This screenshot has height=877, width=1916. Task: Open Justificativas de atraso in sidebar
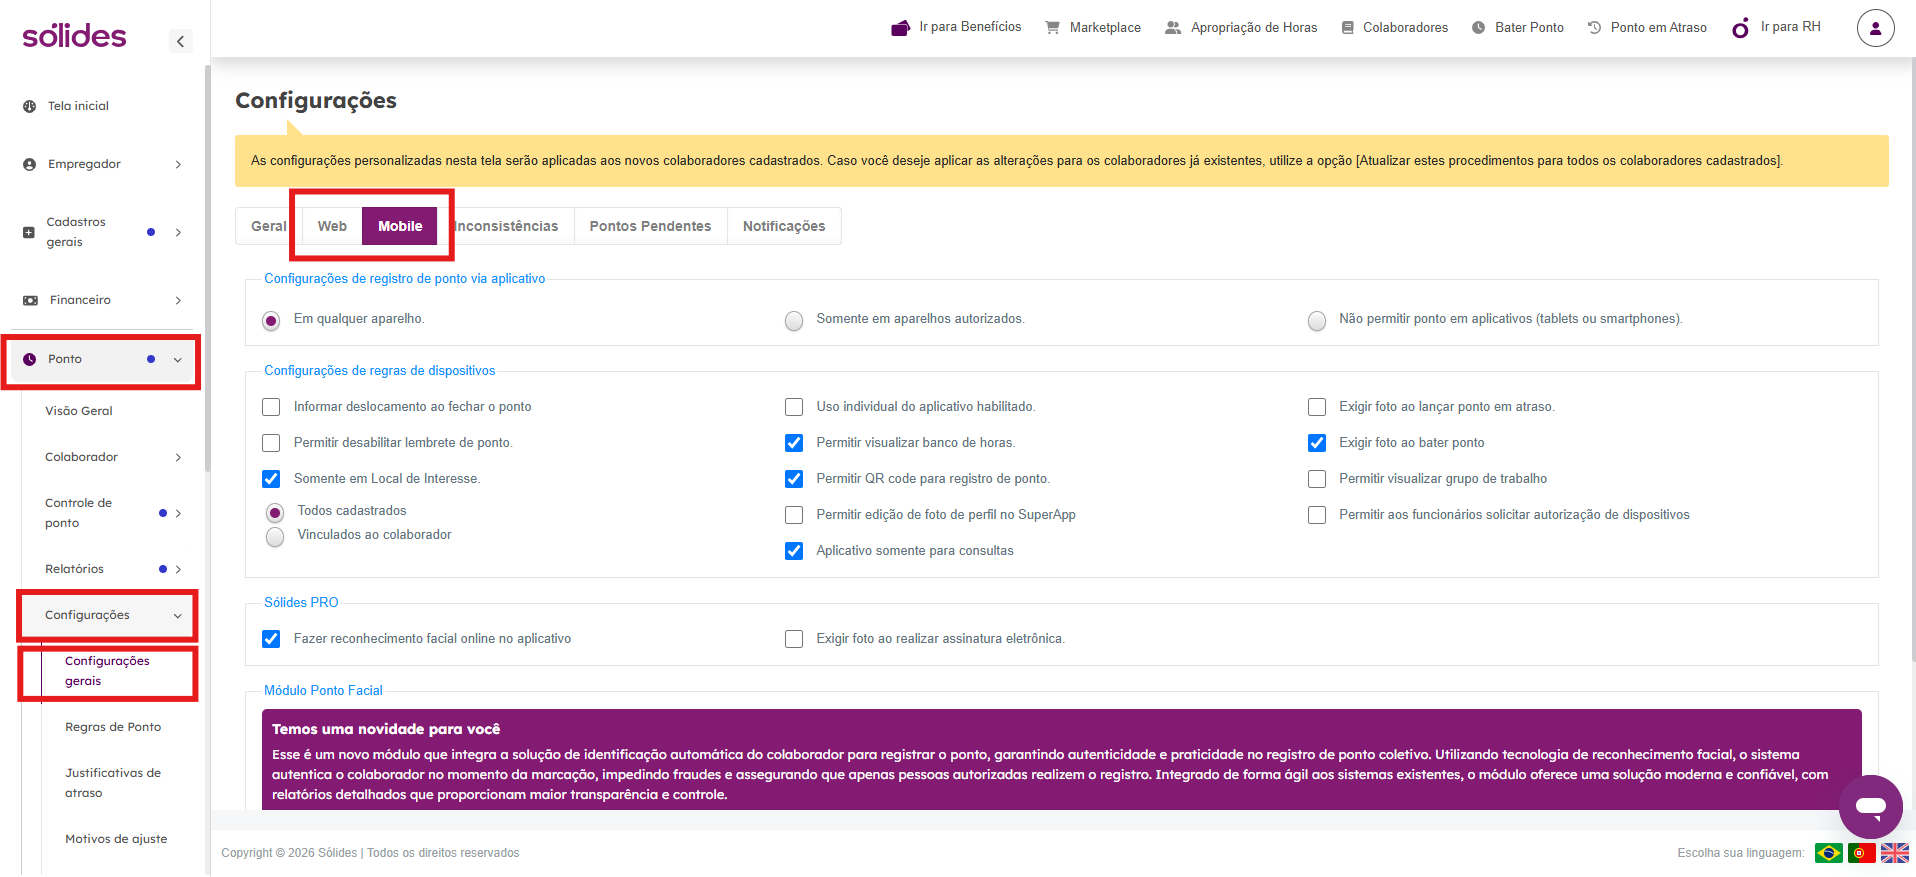[x=113, y=783]
